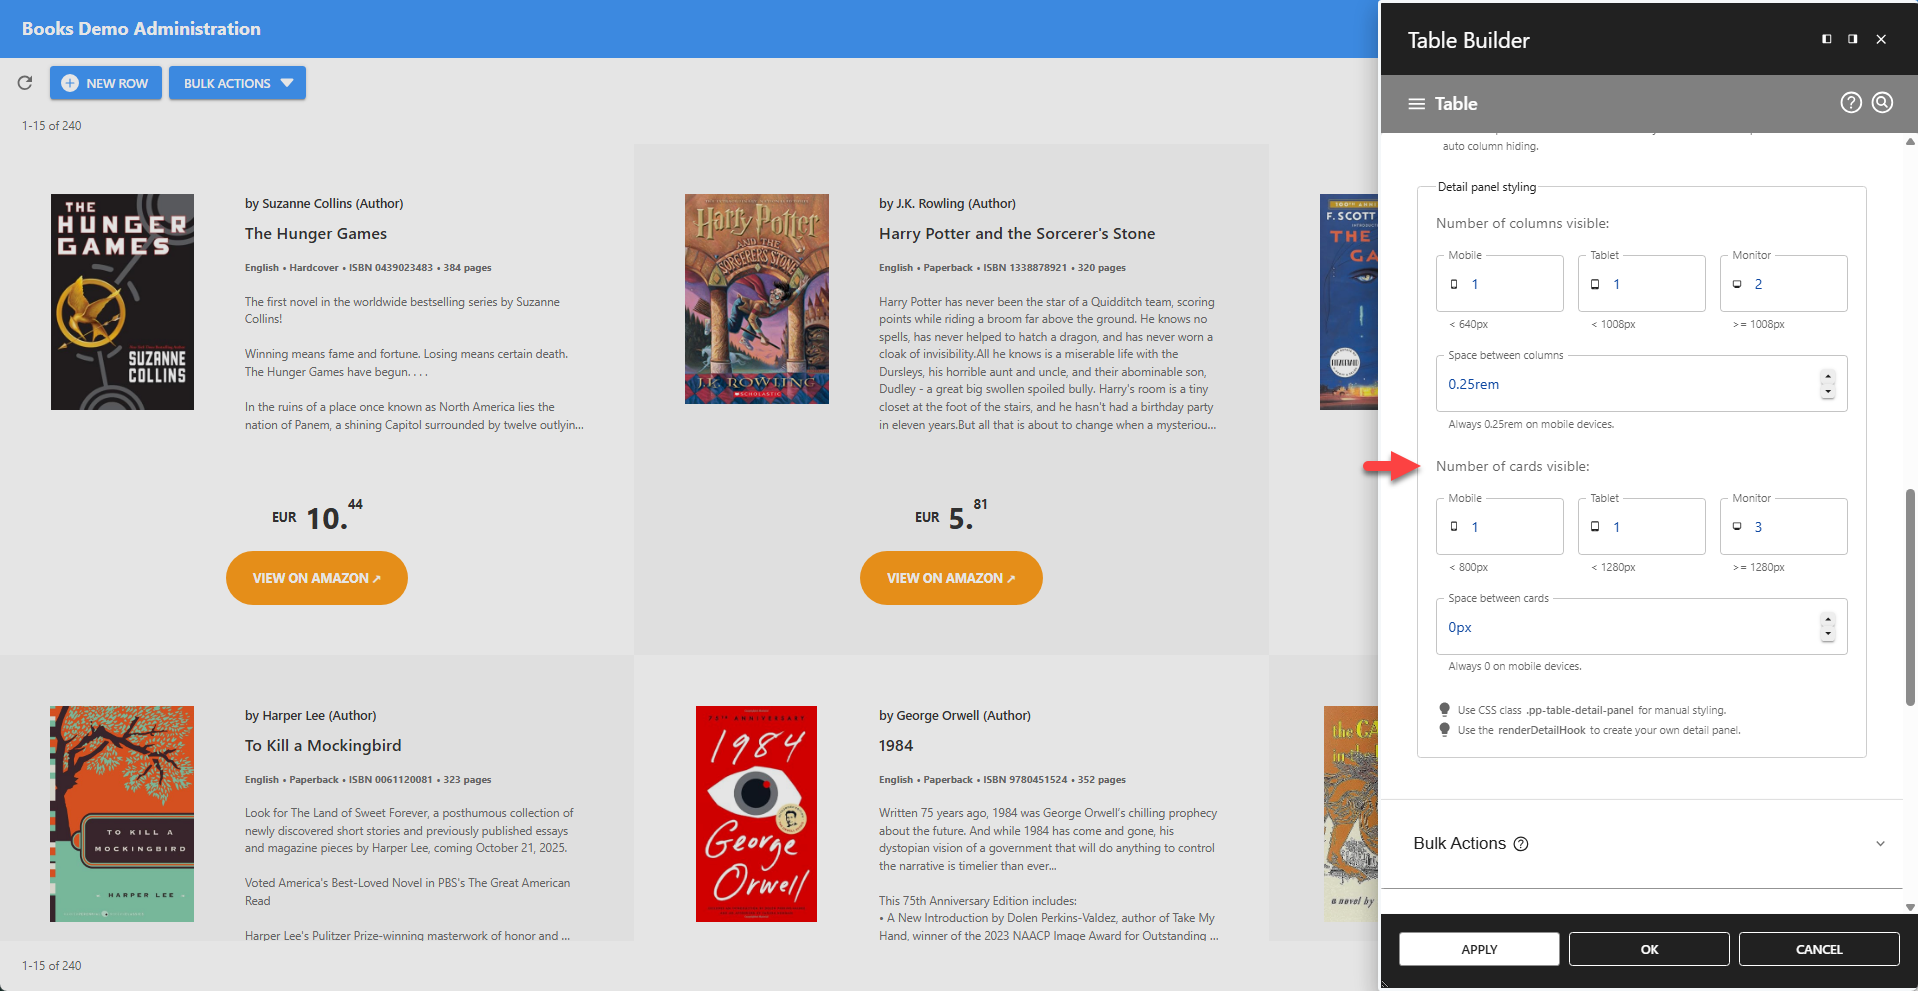Close the Table Builder panel
This screenshot has height=991, width=1918.
pos(1881,39)
